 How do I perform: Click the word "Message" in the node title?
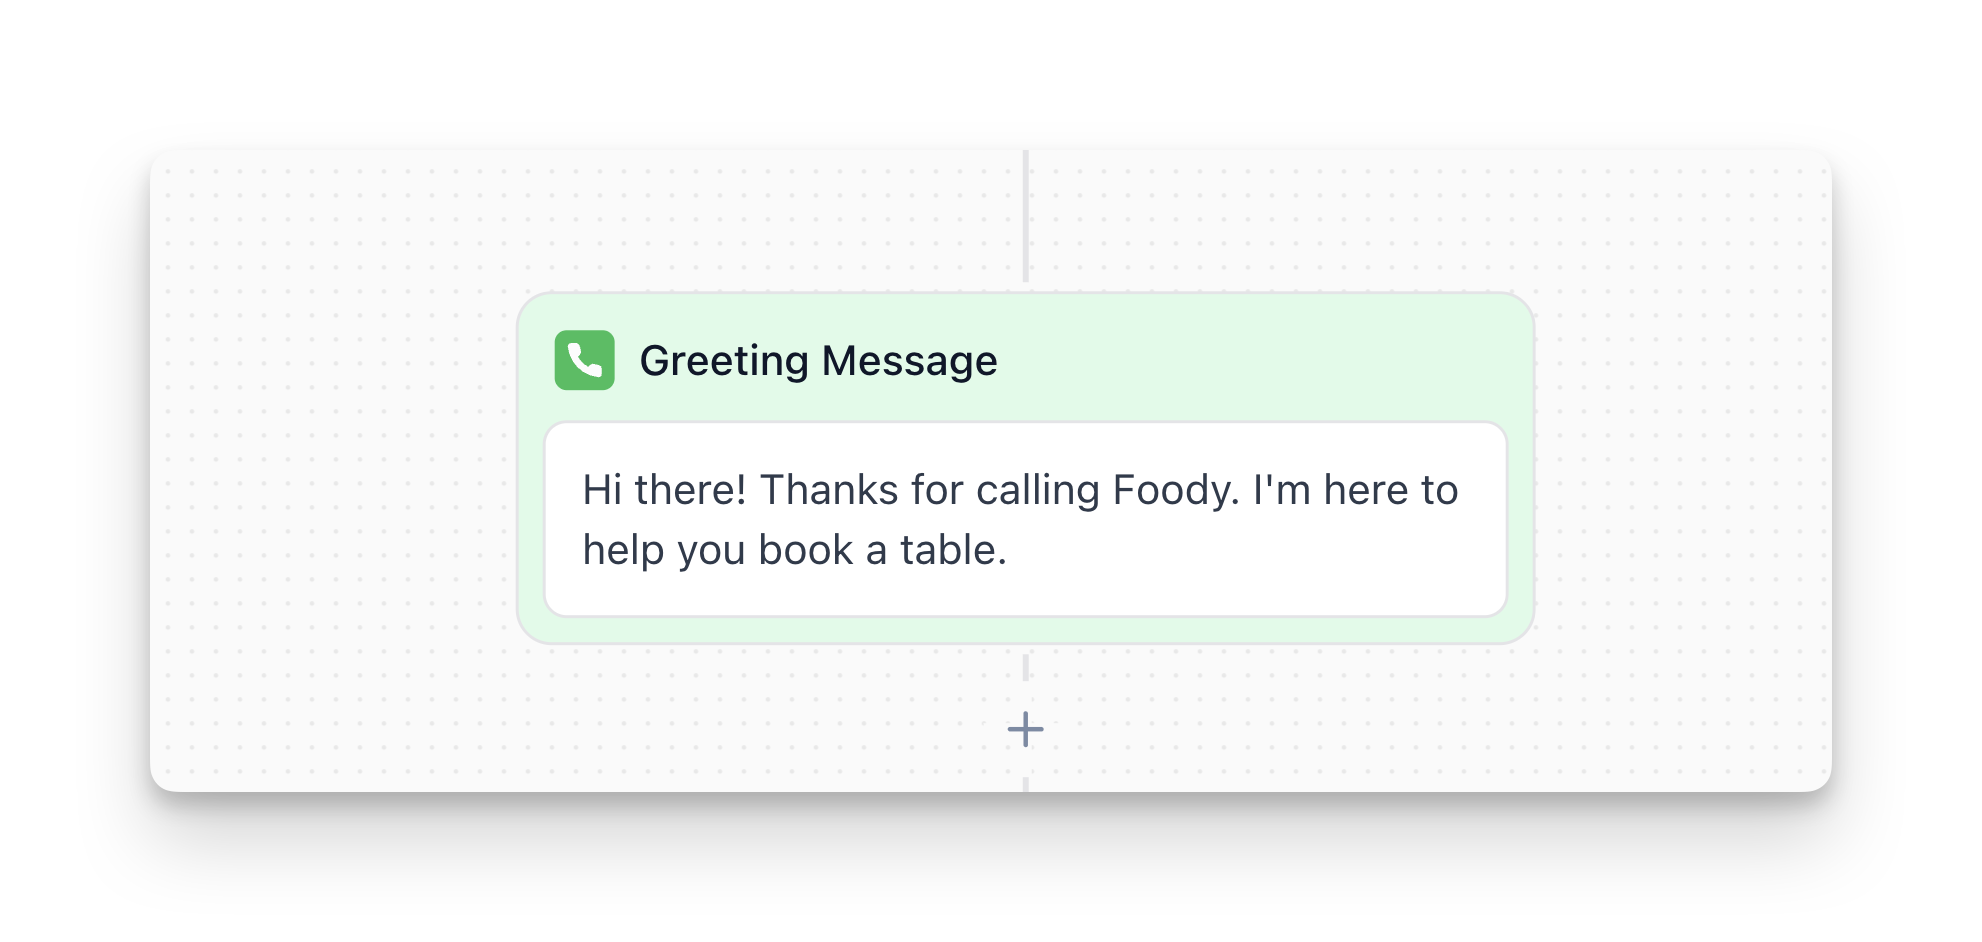(x=909, y=361)
